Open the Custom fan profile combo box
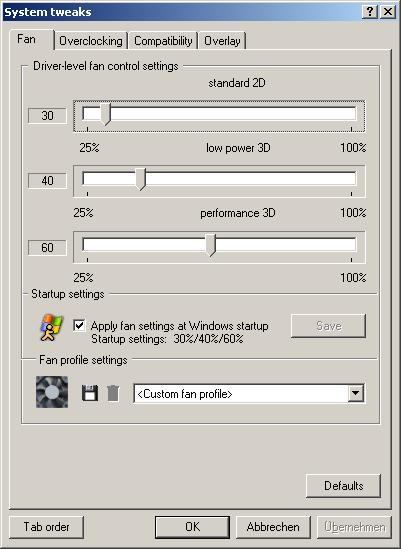Viewport: 401px width, 549px height. [249, 394]
